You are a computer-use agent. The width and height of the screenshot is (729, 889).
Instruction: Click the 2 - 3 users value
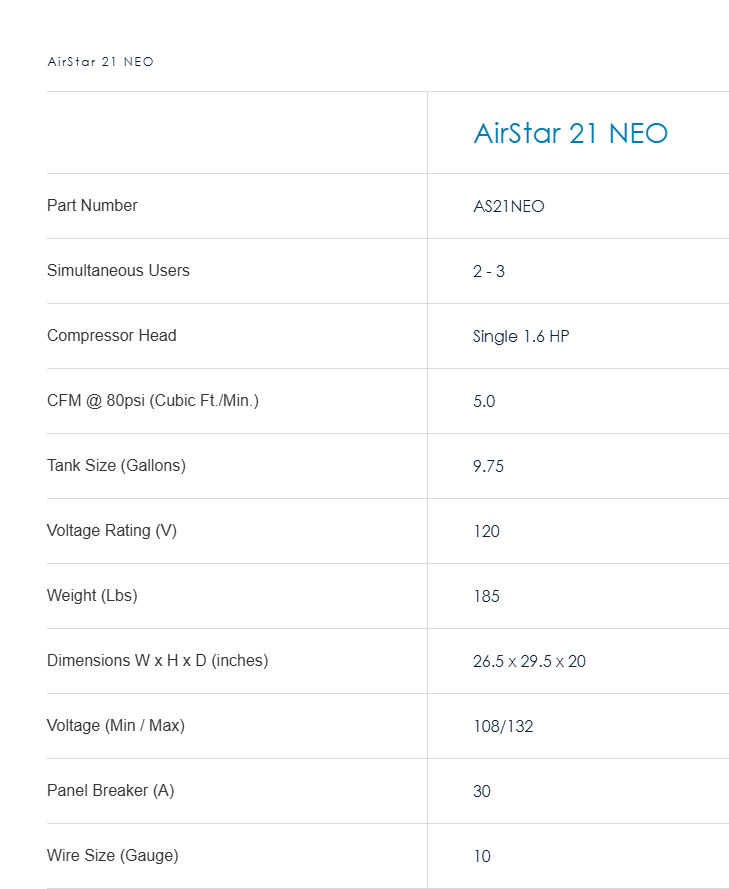[x=488, y=271]
